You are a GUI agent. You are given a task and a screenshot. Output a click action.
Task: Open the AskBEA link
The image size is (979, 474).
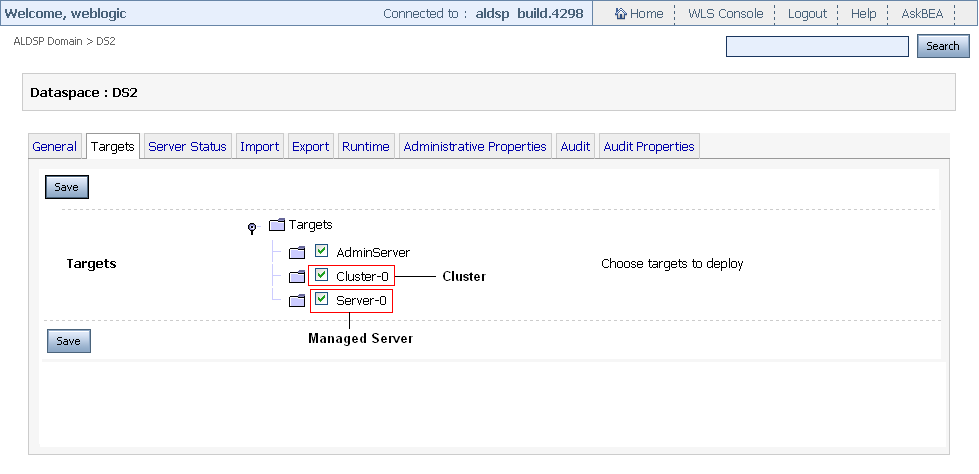pyautogui.click(x=922, y=13)
